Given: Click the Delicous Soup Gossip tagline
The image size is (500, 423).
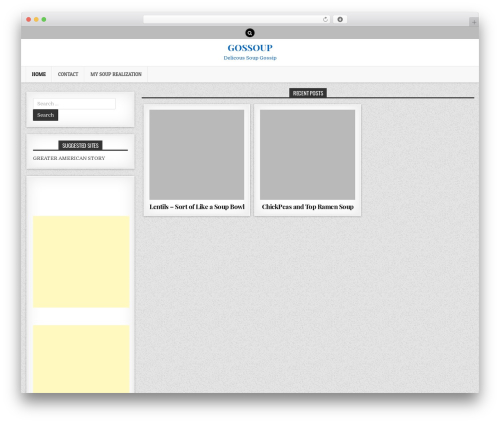Looking at the screenshot, I should tap(250, 58).
